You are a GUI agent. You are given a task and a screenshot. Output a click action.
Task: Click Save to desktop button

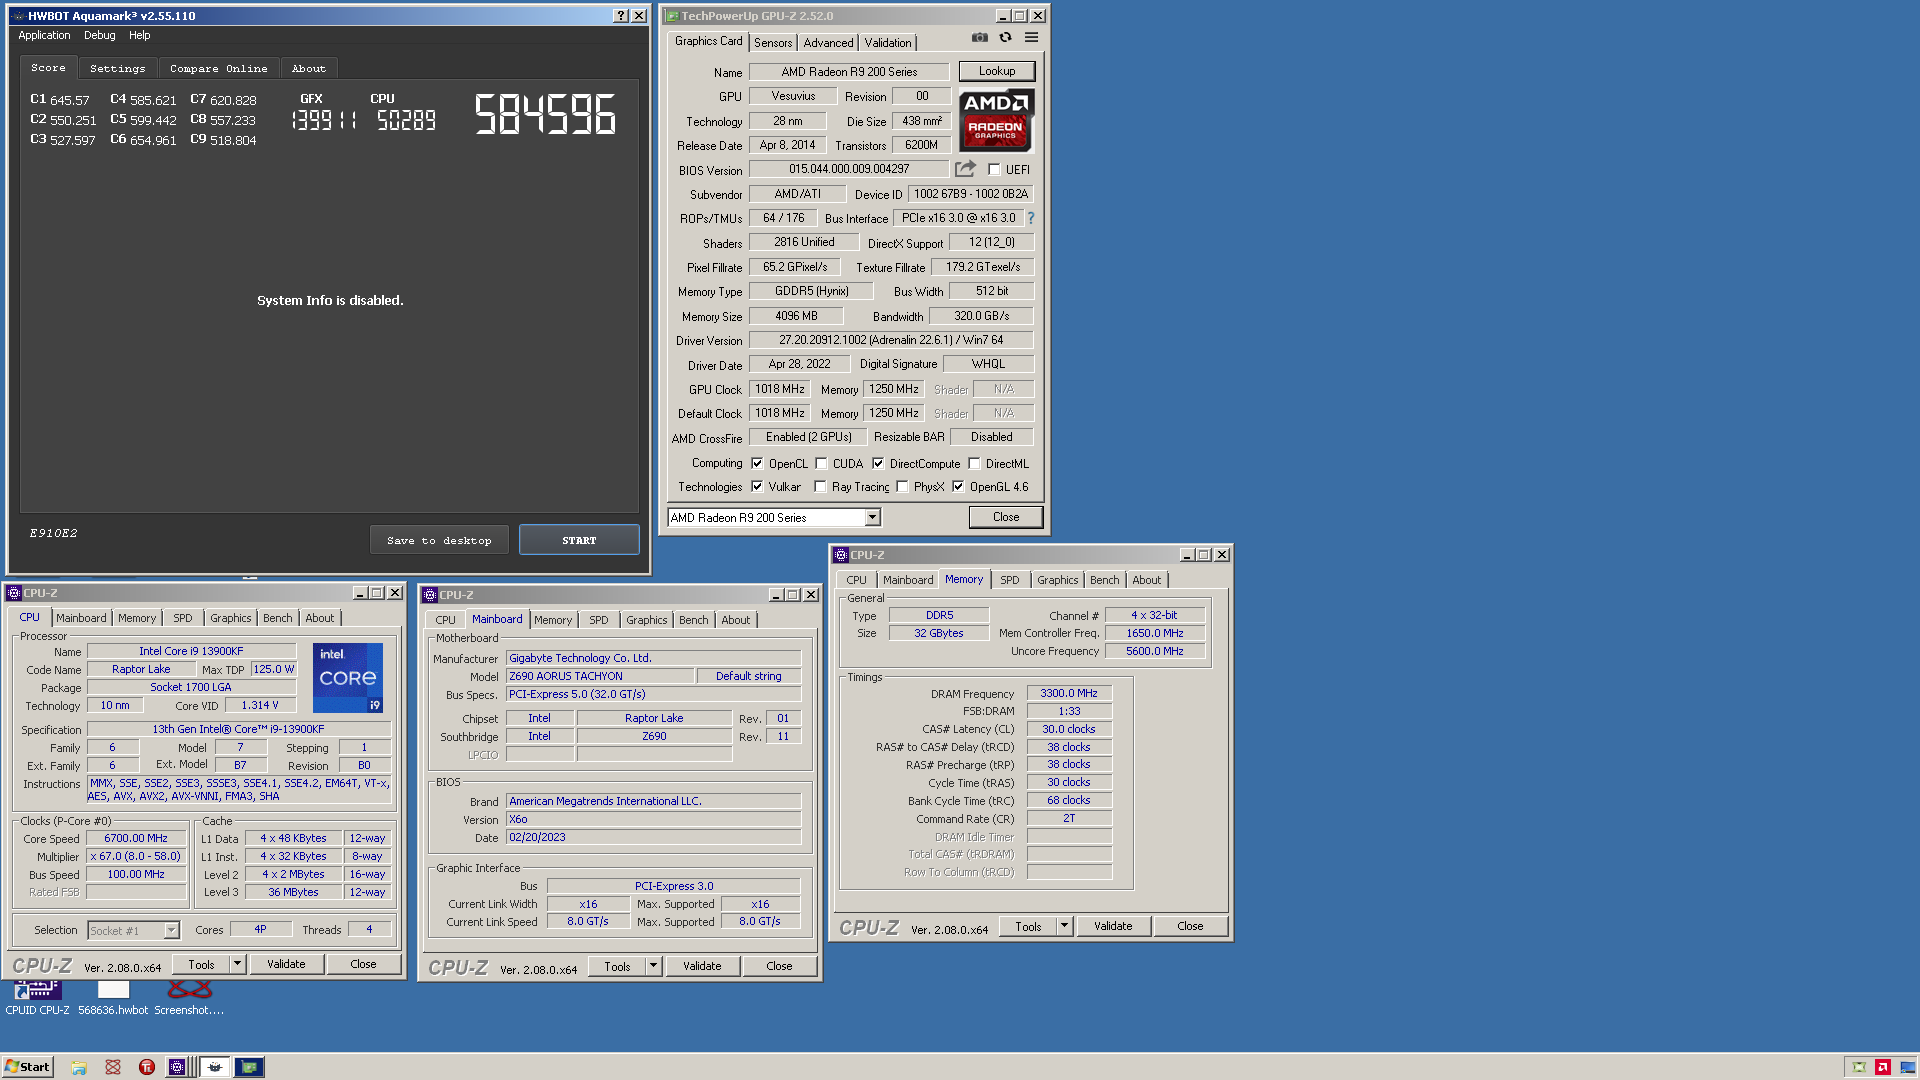pos(439,540)
